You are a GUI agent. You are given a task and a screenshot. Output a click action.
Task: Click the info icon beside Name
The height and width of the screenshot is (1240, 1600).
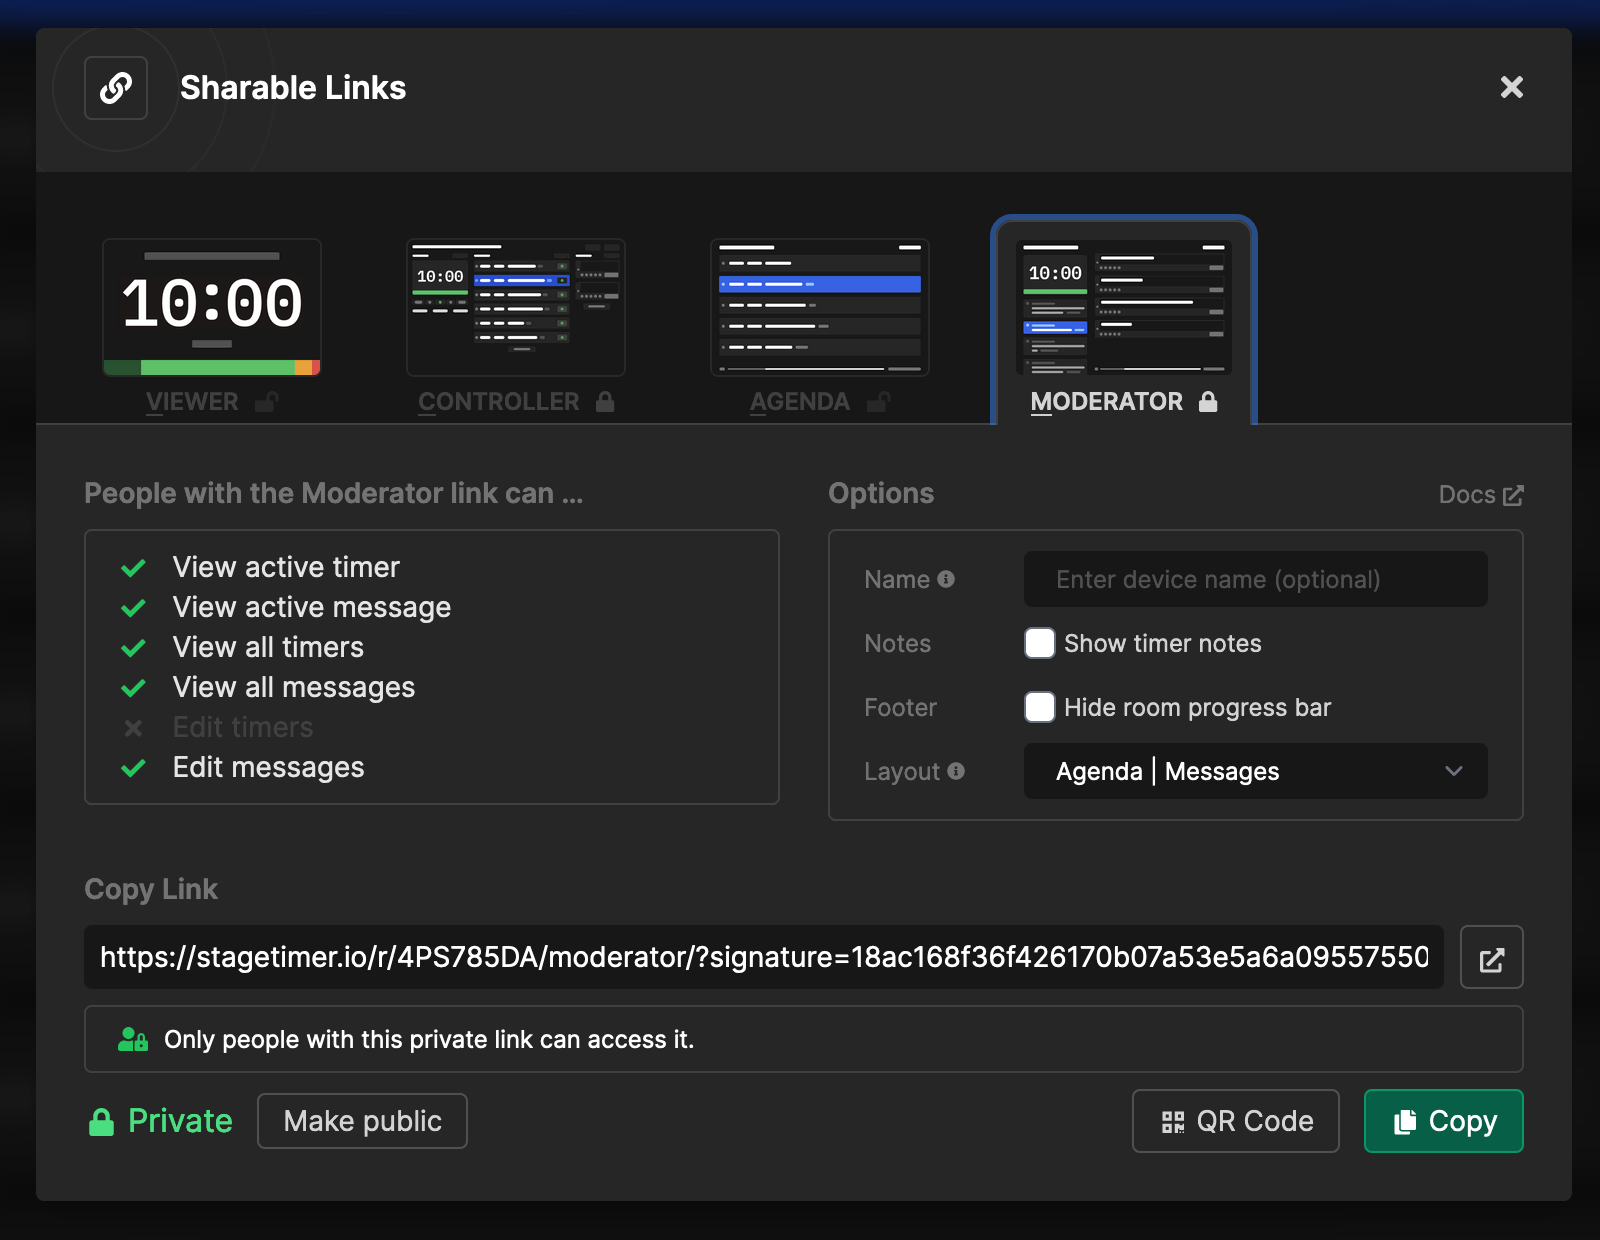coord(946,579)
